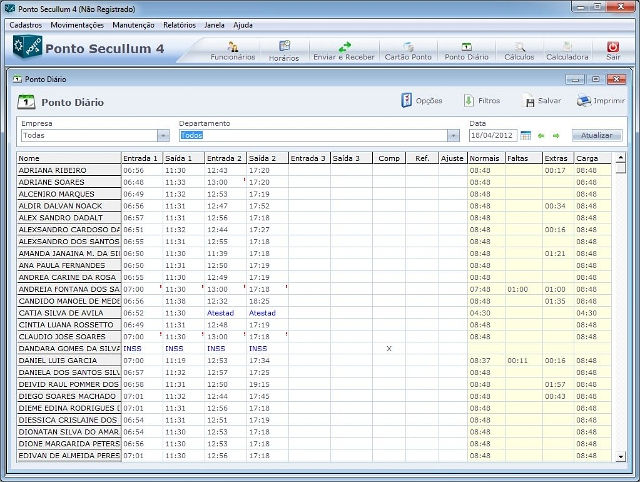Click the Imprimir printer icon
The height and width of the screenshot is (482, 640).
[584, 100]
